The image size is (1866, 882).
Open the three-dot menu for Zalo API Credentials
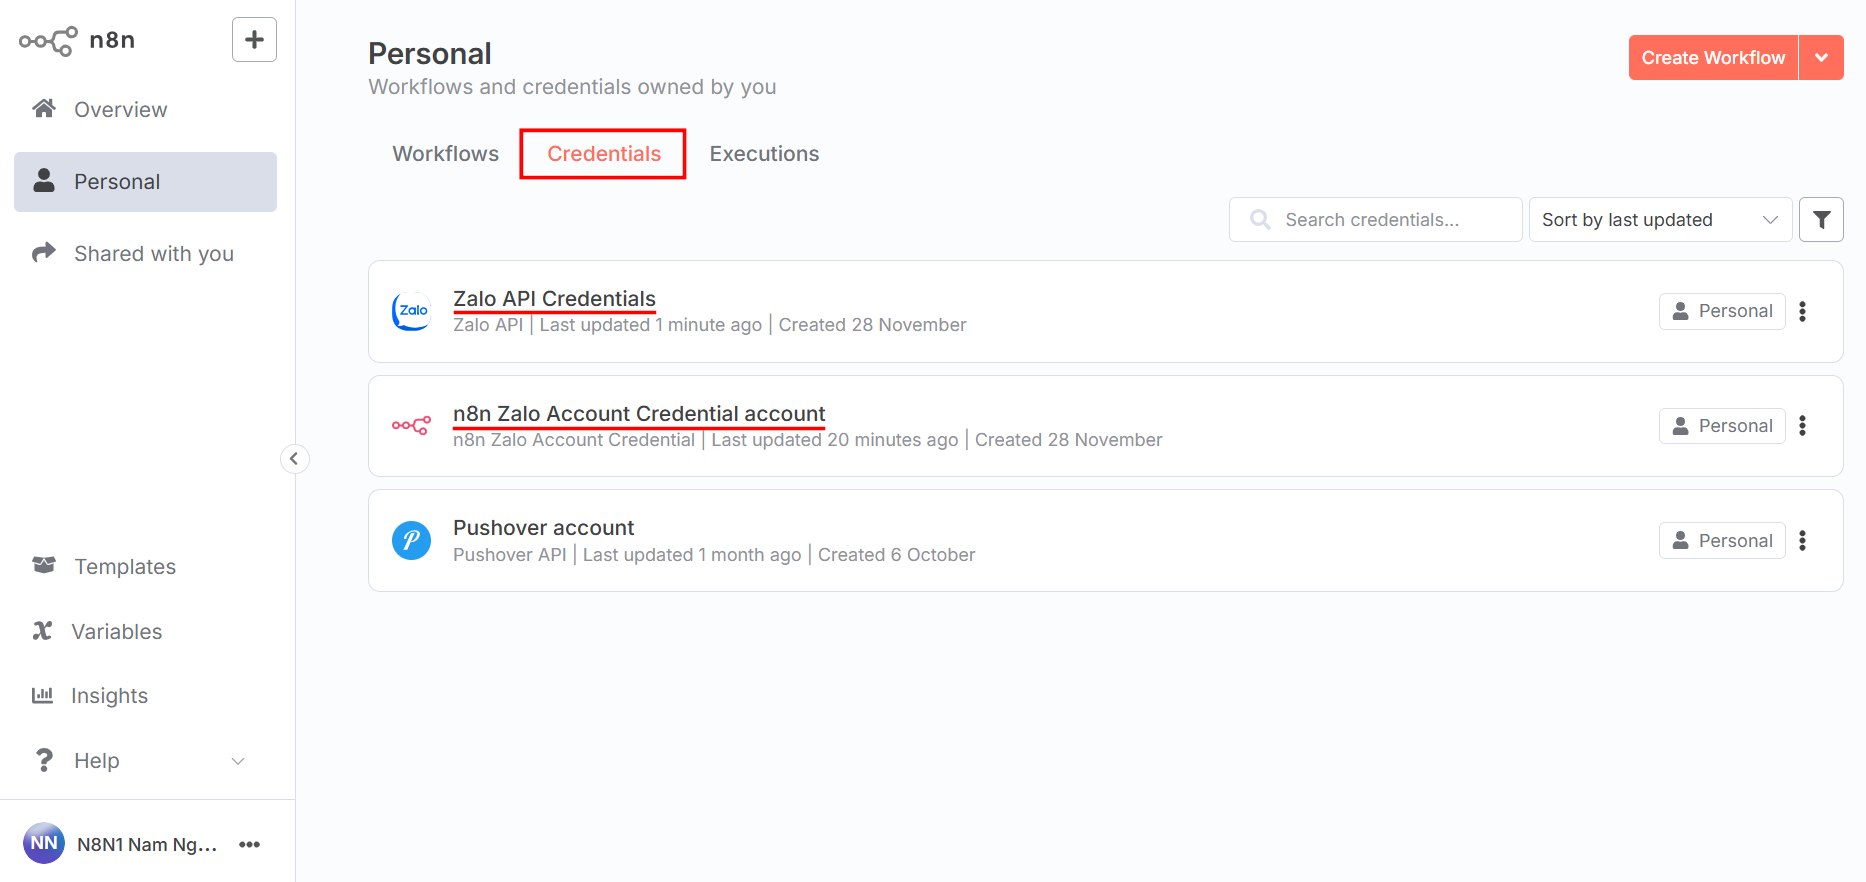1803,311
